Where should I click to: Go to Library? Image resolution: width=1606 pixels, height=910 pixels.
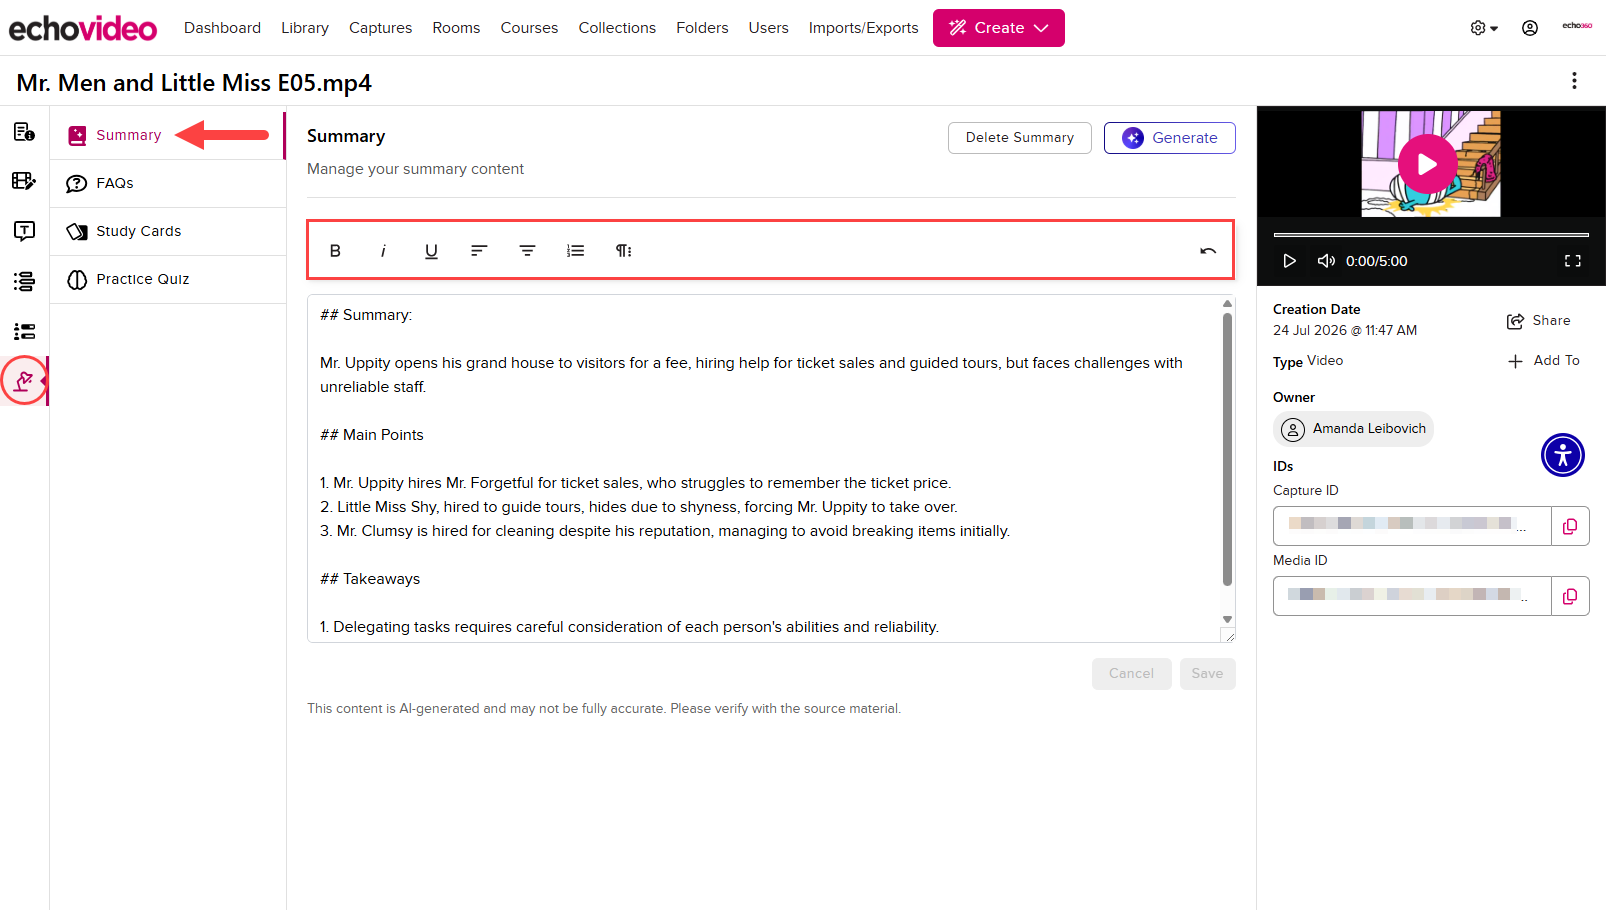click(305, 28)
